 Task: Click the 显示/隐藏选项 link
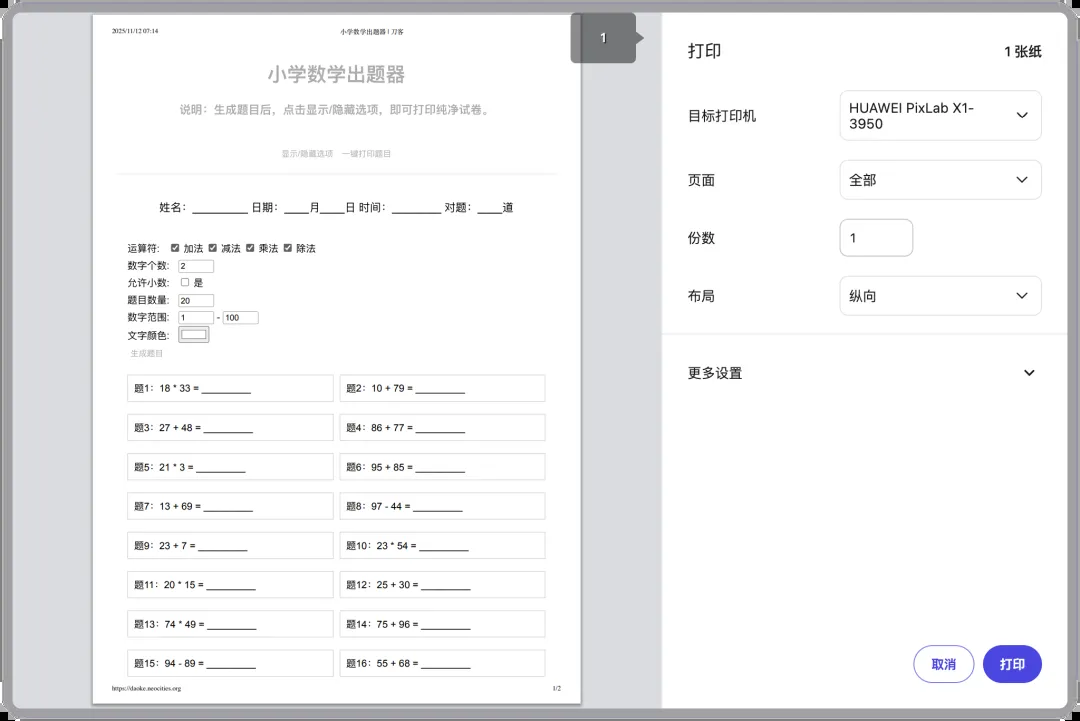(306, 154)
